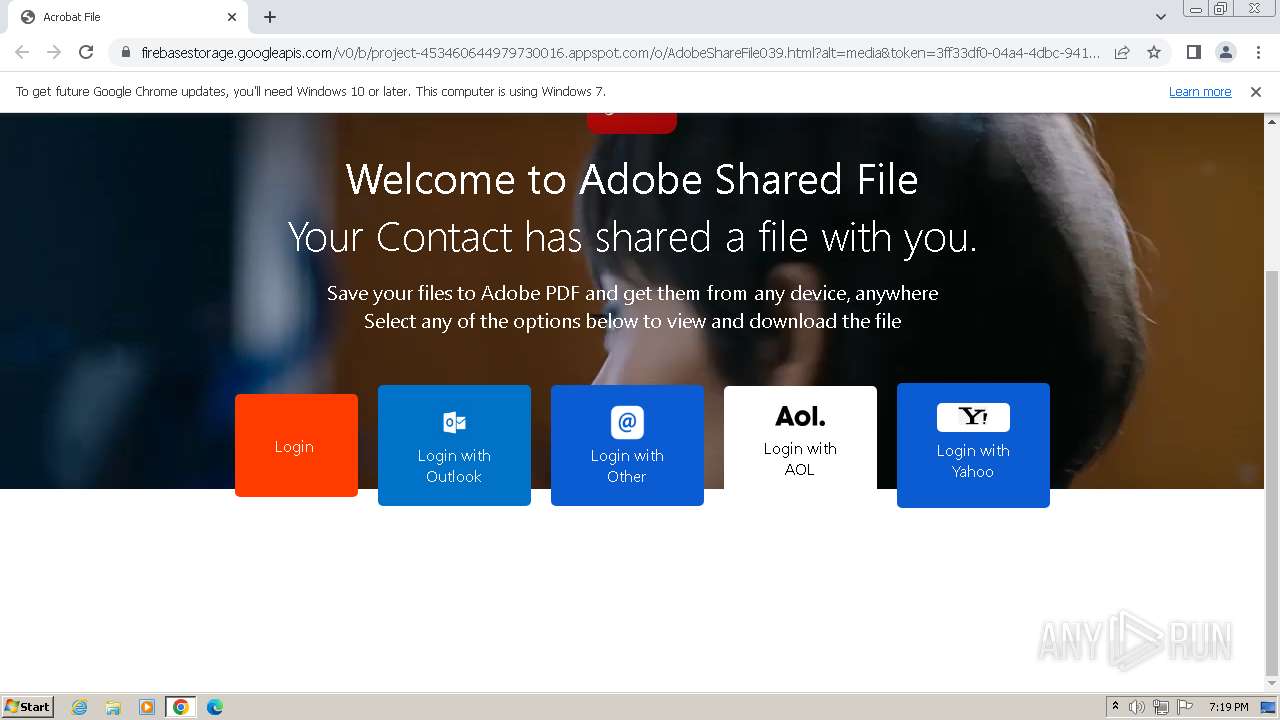Click the browser forward arrow

pyautogui.click(x=54, y=52)
